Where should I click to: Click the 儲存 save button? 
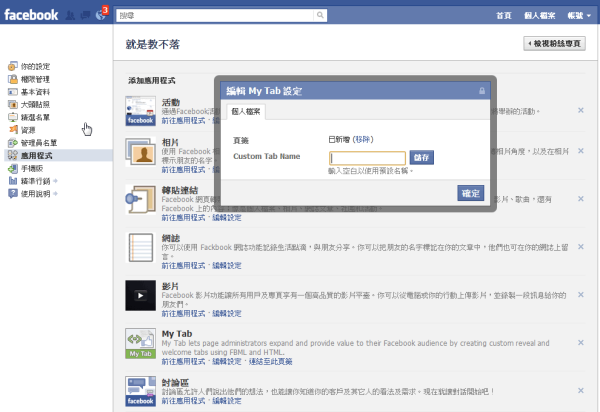(421, 158)
